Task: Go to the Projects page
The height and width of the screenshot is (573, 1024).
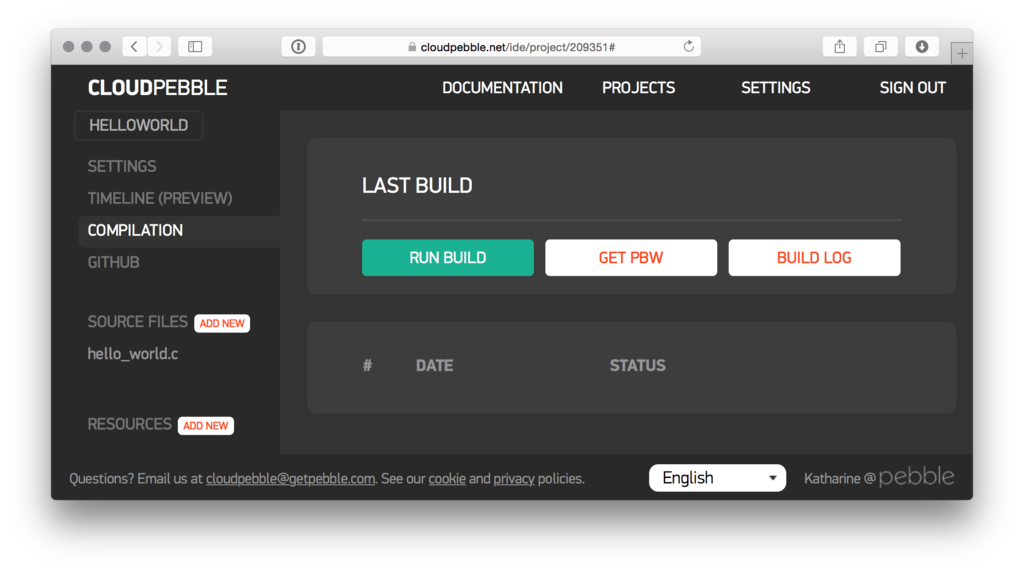Action: (x=639, y=88)
